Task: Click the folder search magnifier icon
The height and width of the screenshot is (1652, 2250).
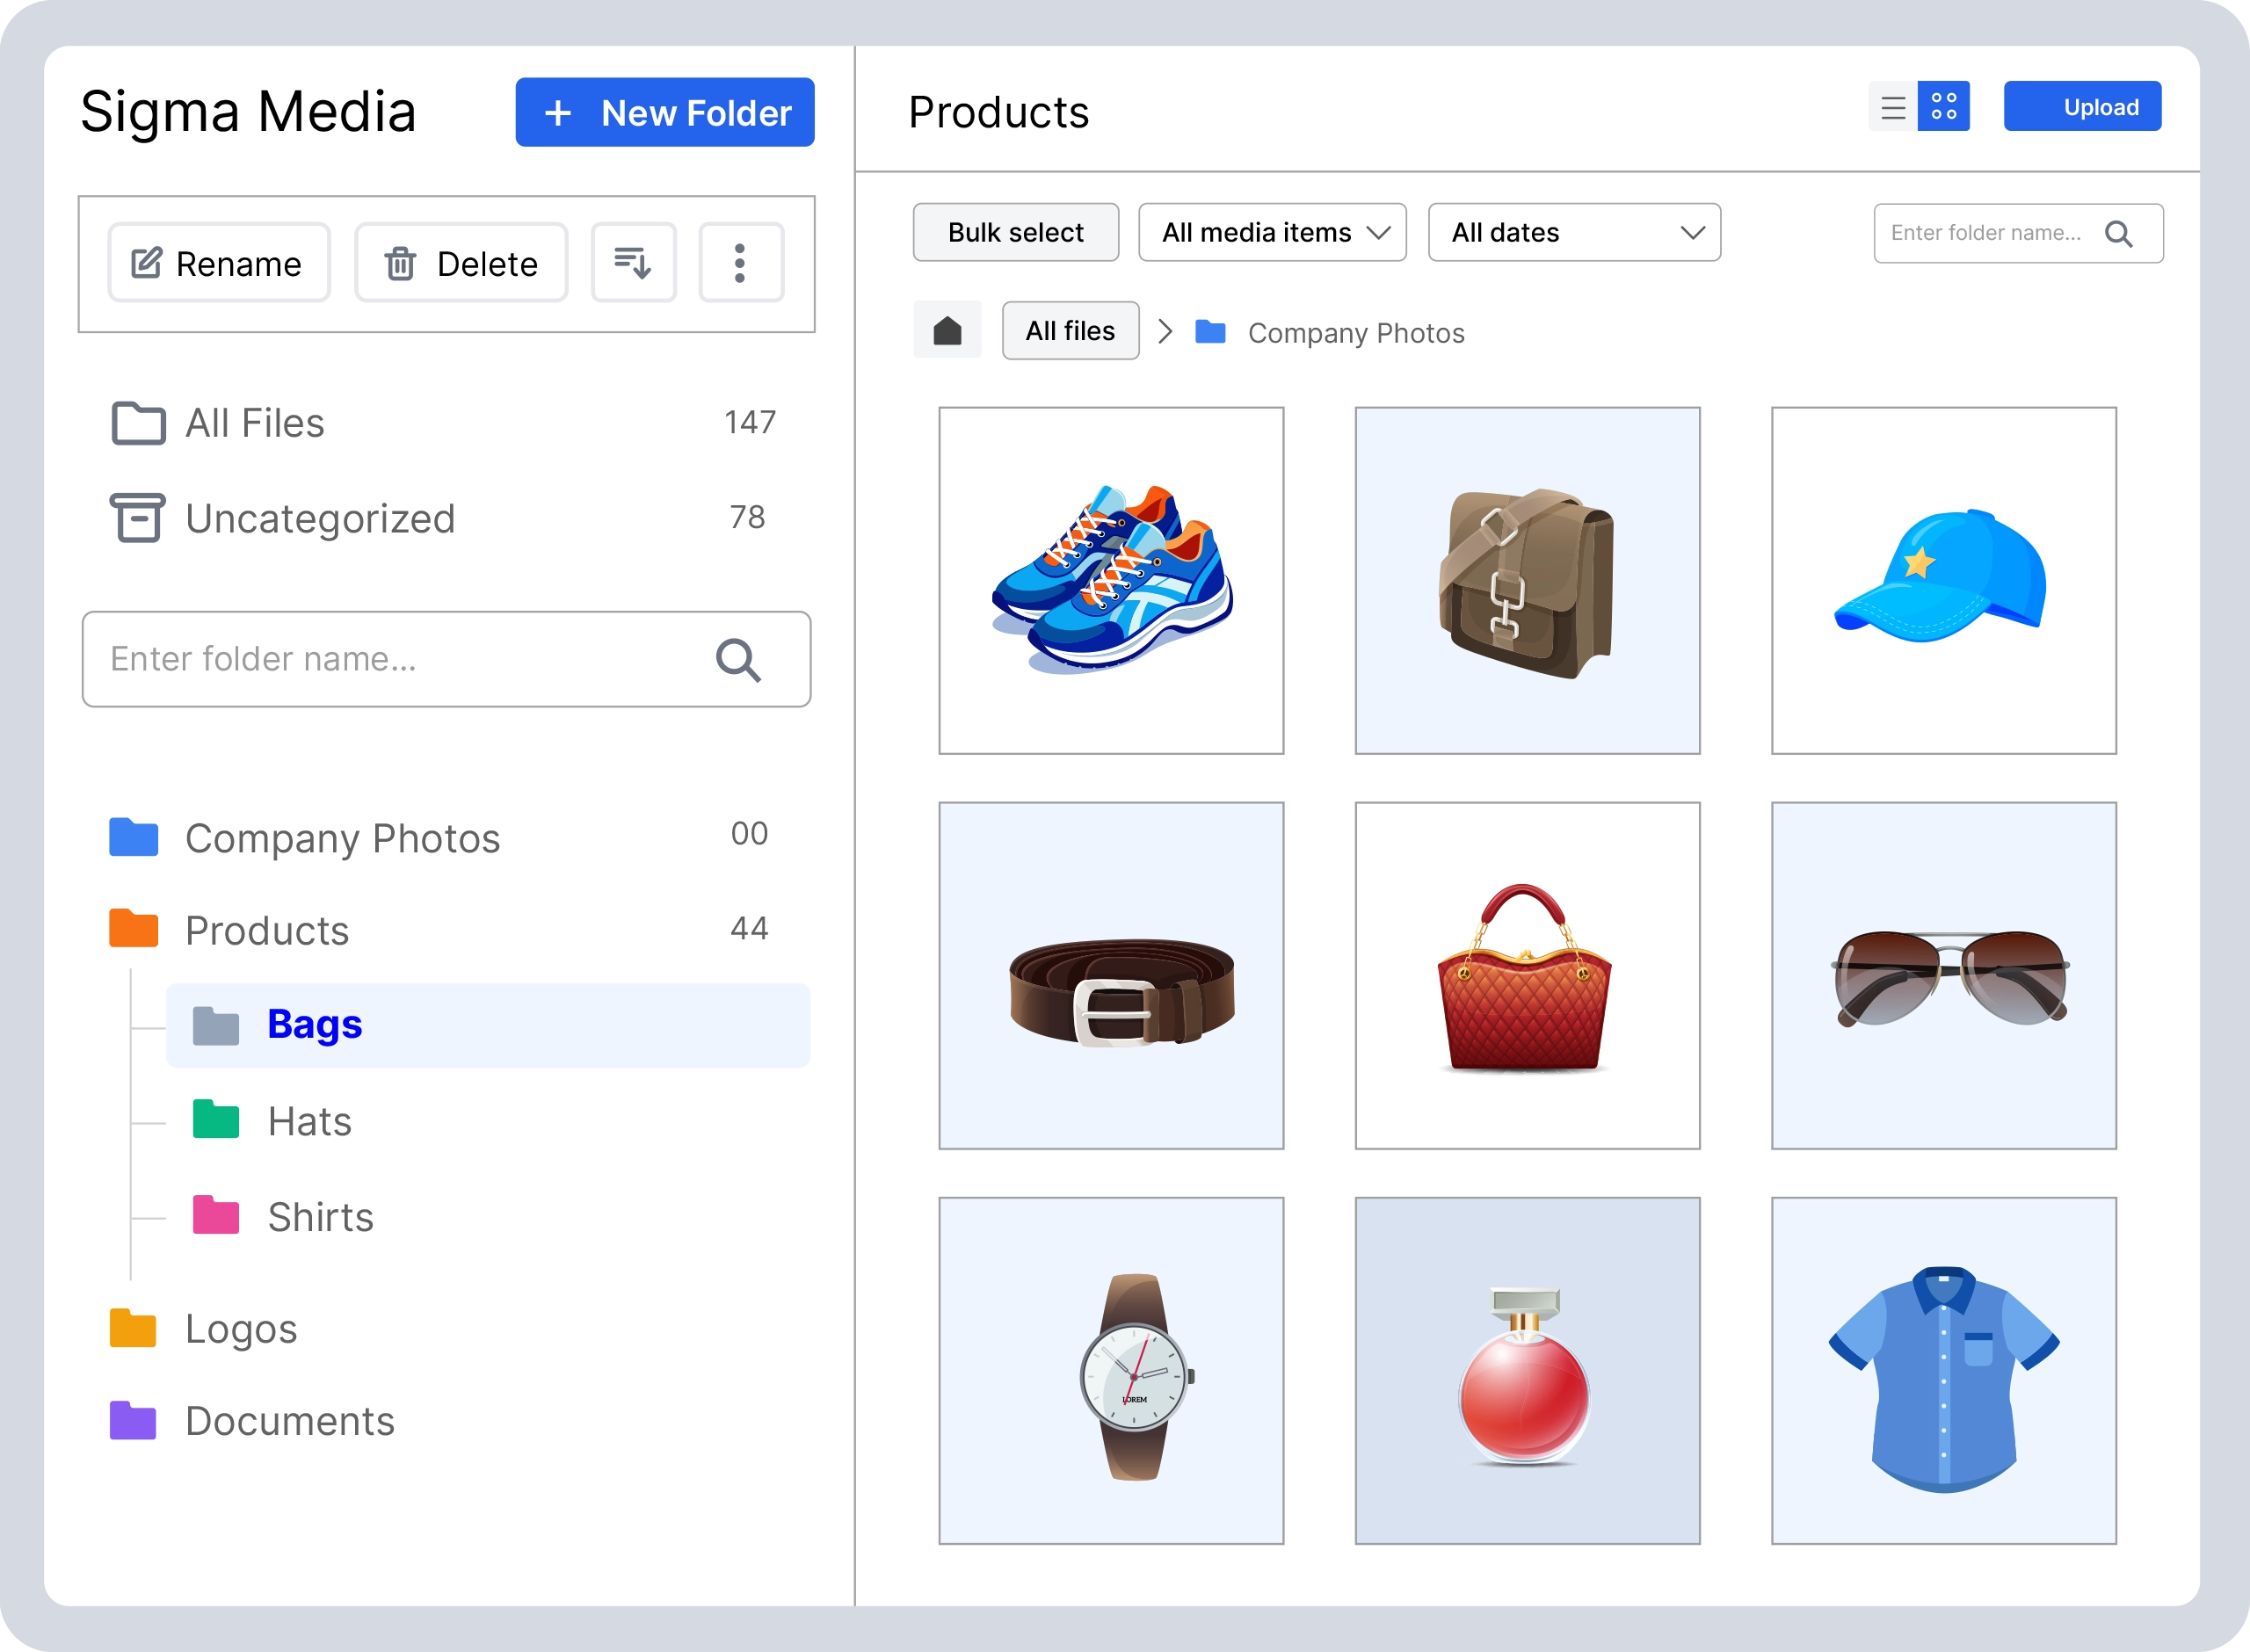Action: (739, 659)
